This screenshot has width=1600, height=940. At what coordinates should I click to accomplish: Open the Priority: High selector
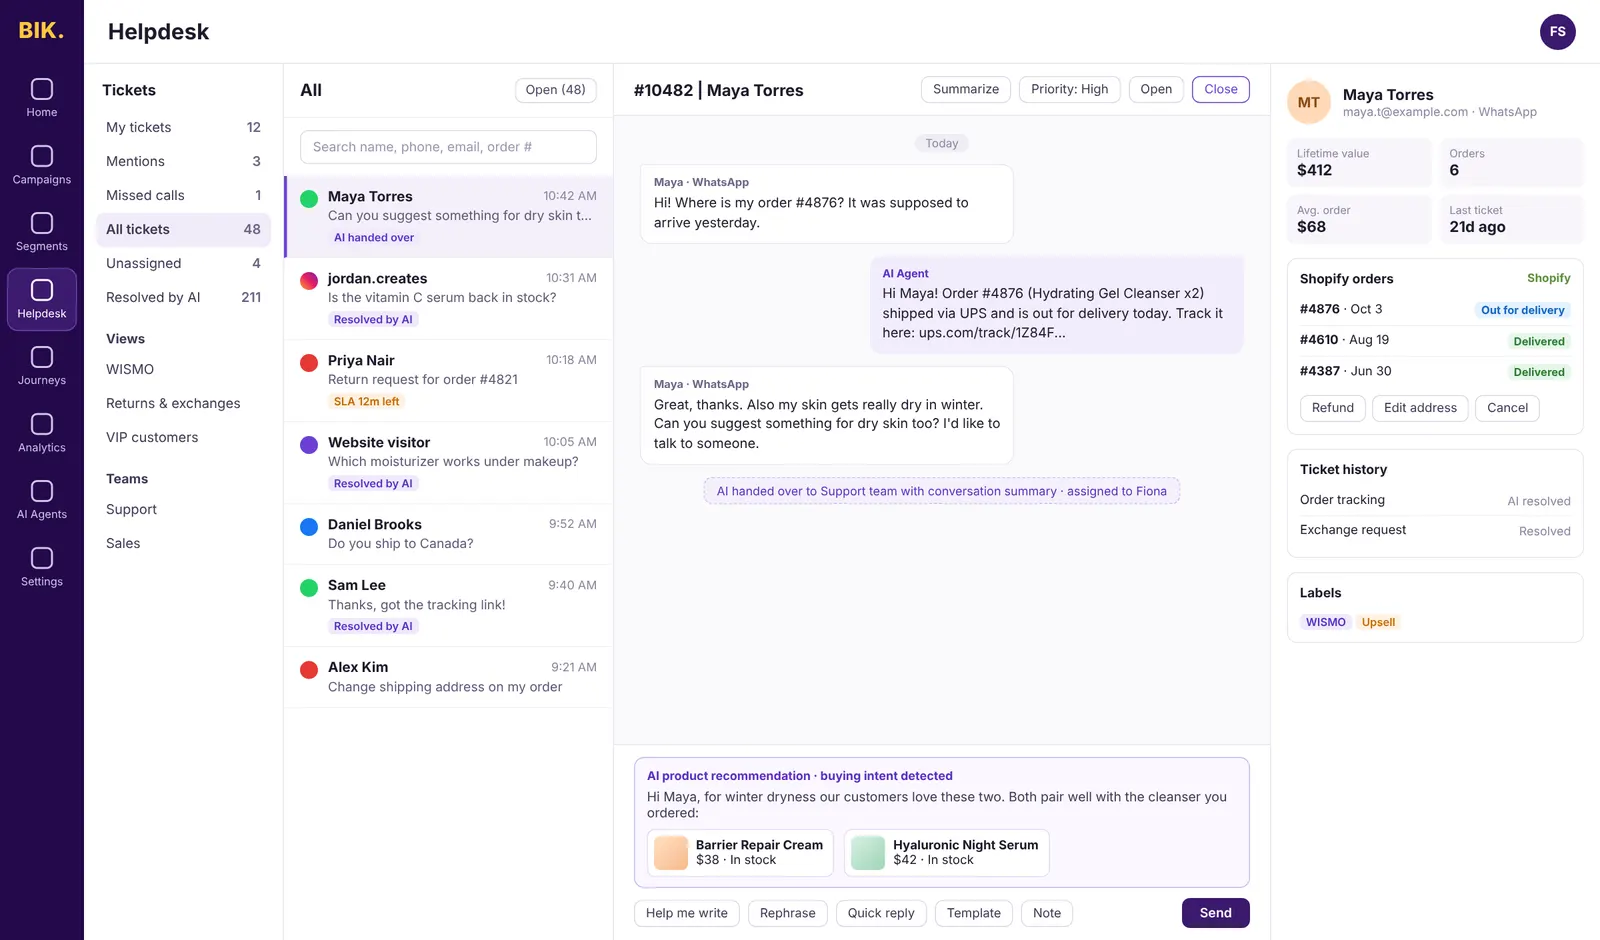click(1069, 90)
